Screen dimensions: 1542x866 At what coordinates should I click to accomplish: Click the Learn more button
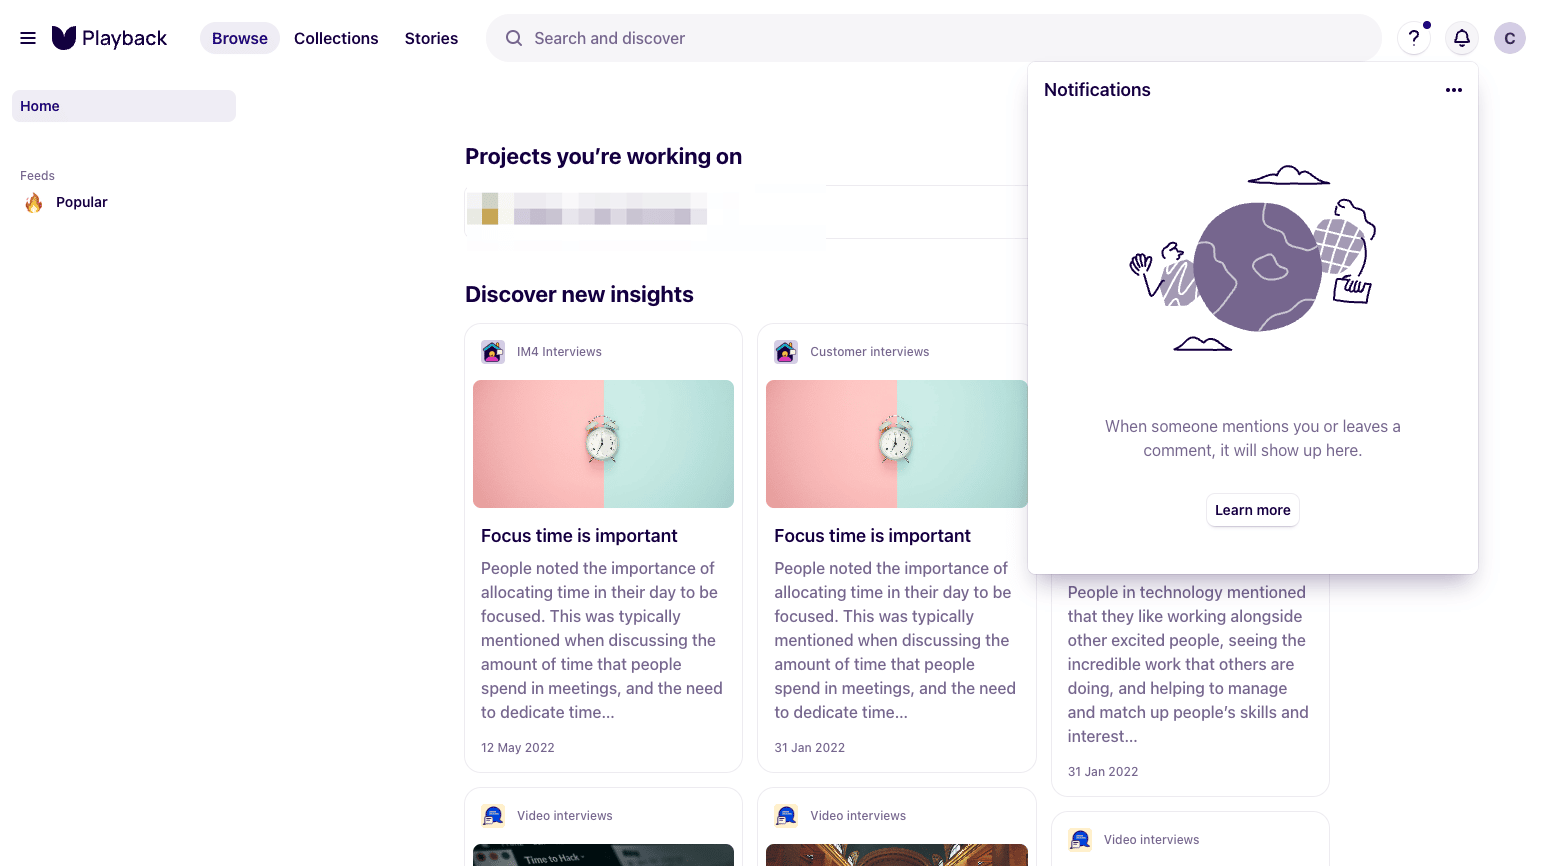pyautogui.click(x=1252, y=510)
